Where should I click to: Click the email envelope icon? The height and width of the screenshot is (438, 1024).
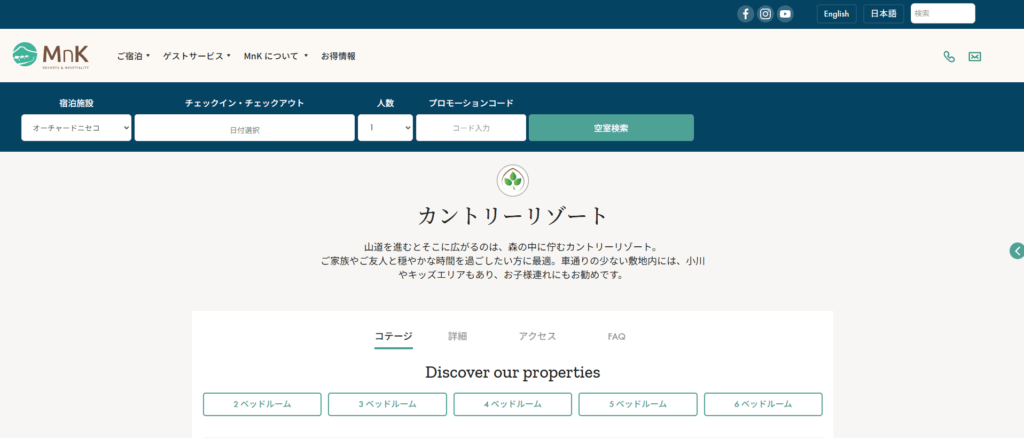(x=974, y=57)
